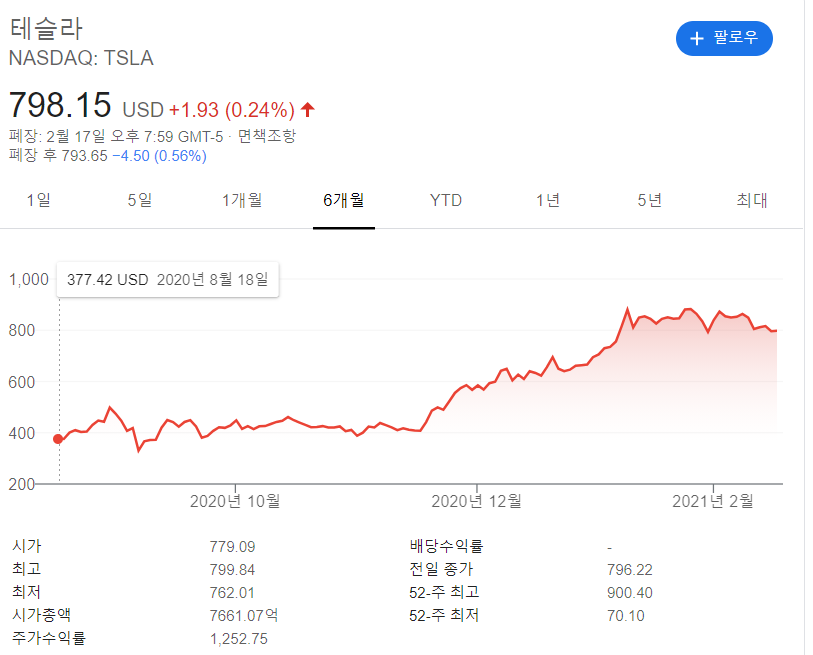Image resolution: width=813 pixels, height=655 pixels.
Task: Click the red data point on chart
Action: pos(58,439)
